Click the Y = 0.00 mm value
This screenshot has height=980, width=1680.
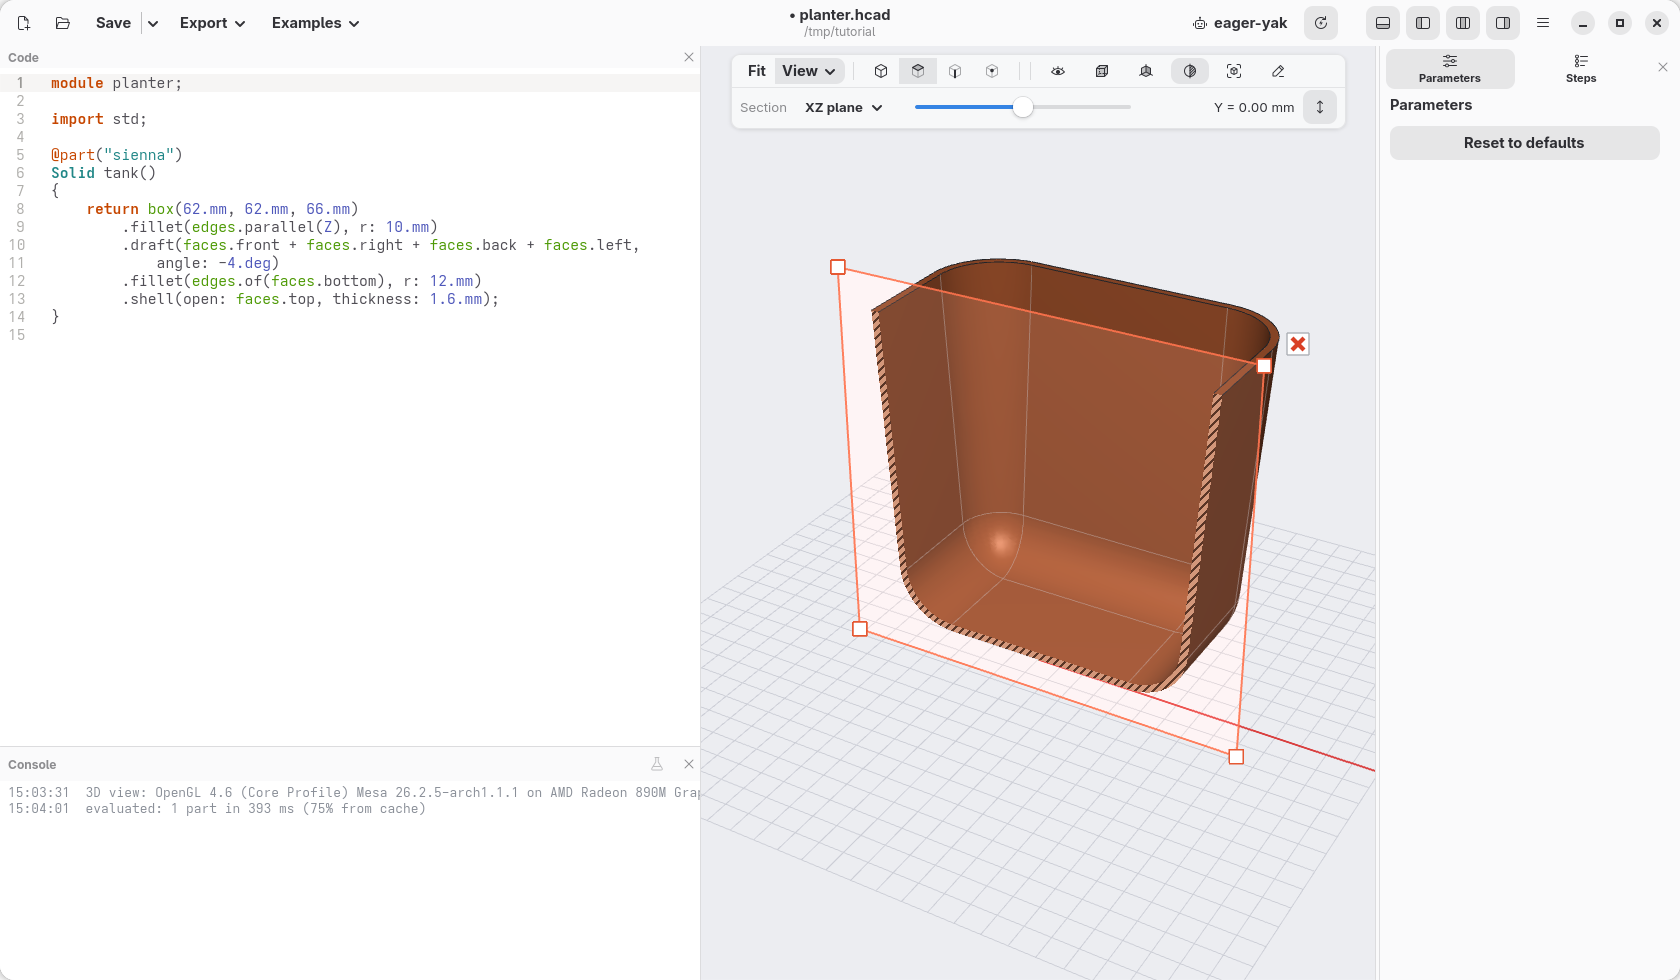1254,108
